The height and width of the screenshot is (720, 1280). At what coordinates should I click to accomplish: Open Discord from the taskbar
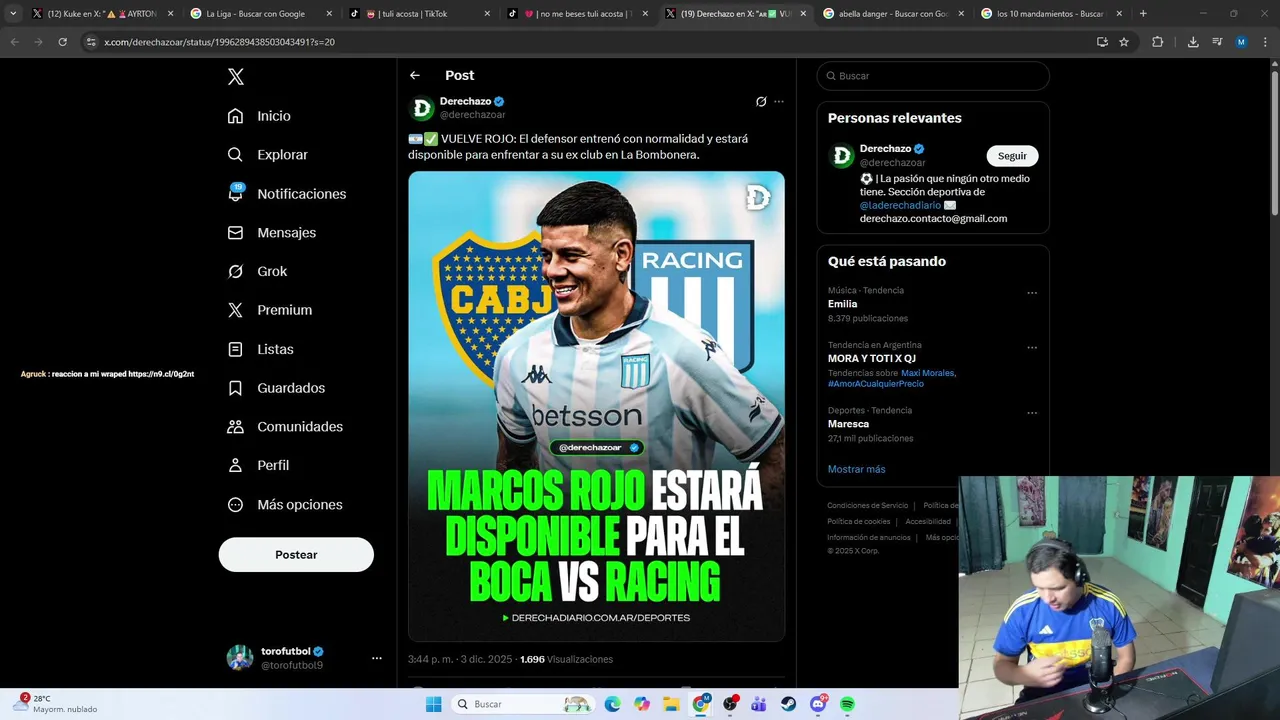[x=818, y=704]
